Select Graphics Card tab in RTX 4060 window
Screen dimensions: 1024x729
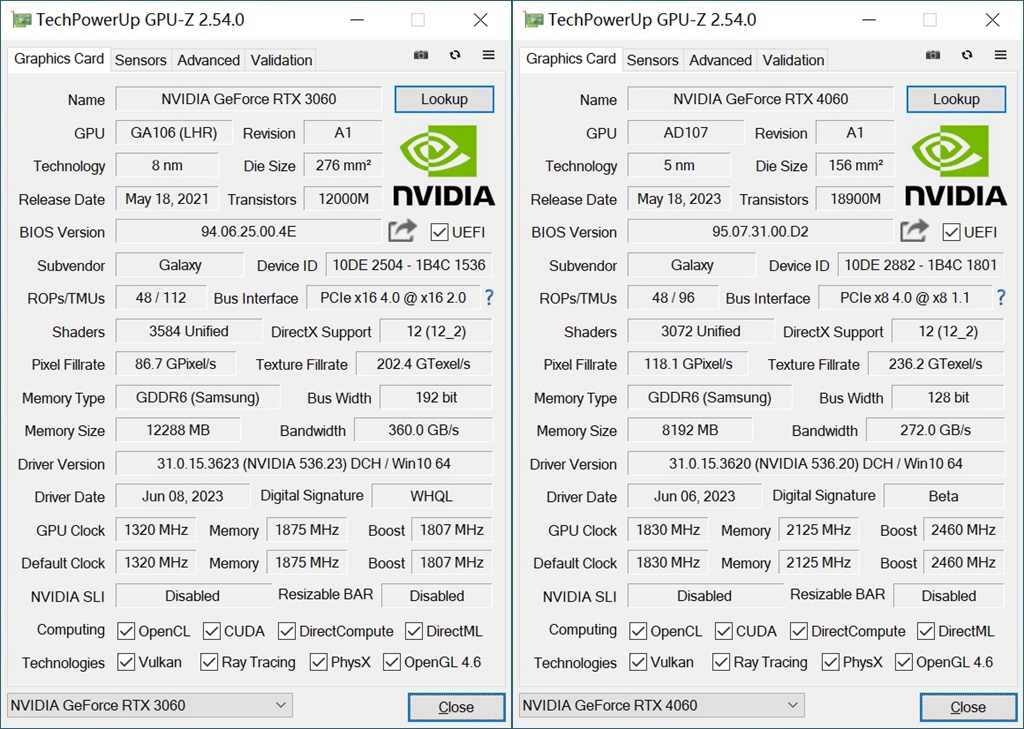click(571, 59)
